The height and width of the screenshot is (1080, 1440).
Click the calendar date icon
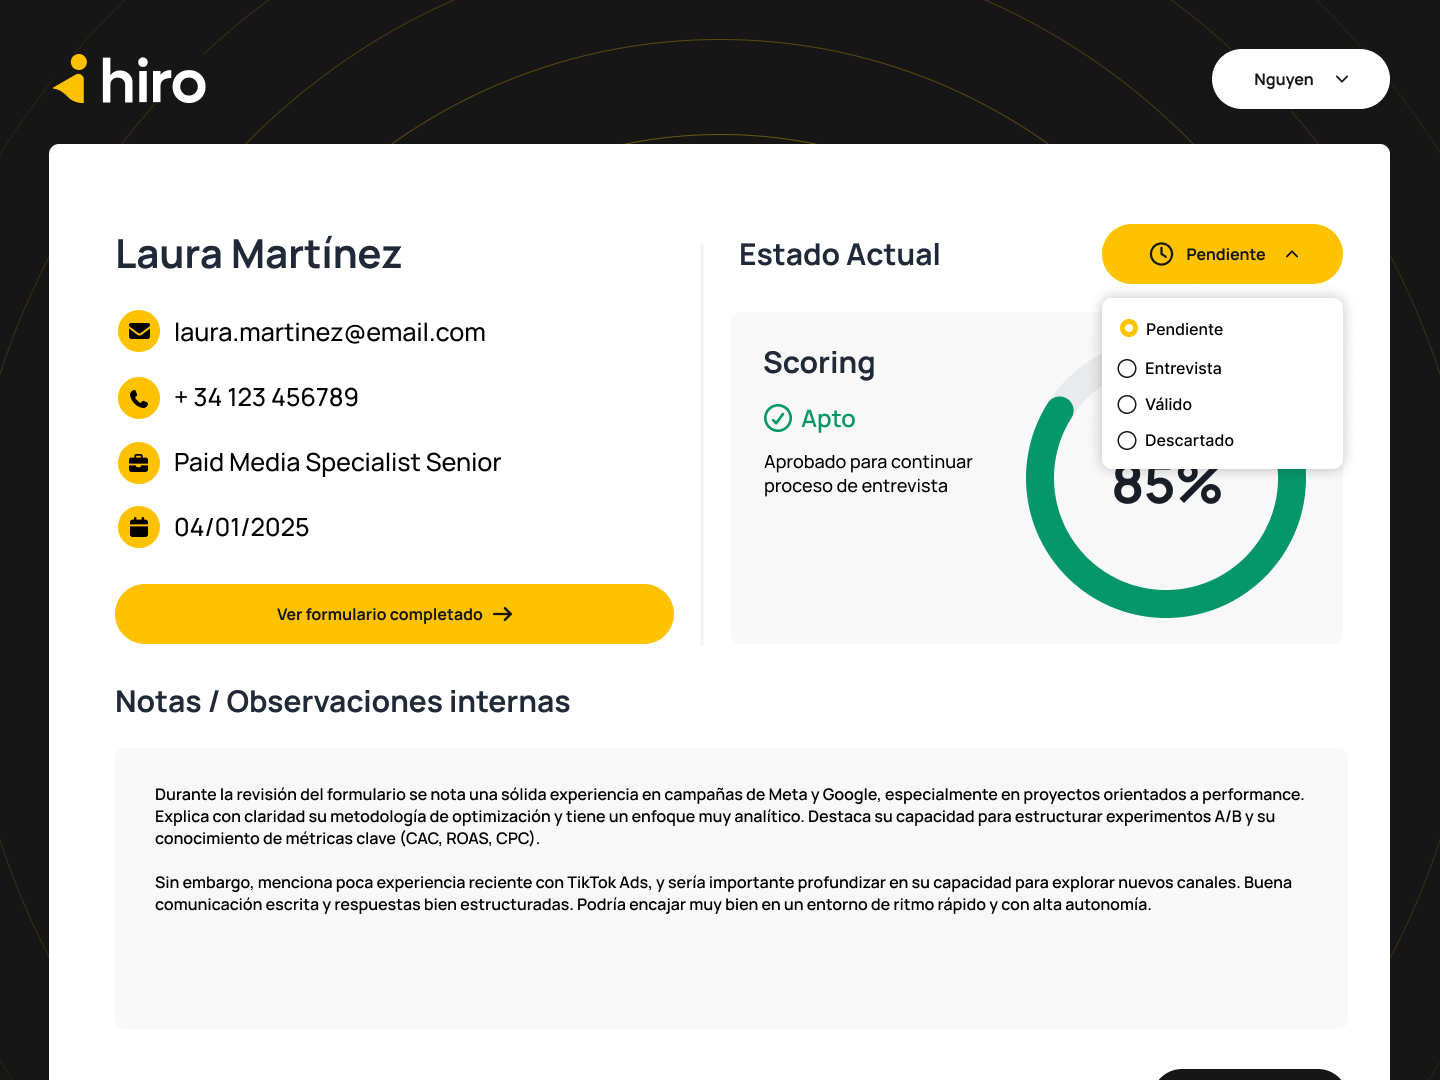pos(139,527)
